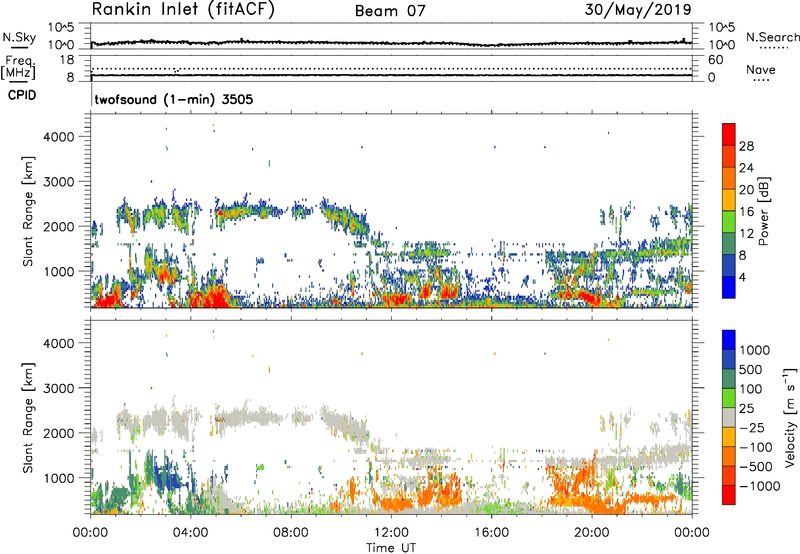The image size is (800, 554).
Task: Click the '12' tick on Power colorbar
Action: pyautogui.click(x=746, y=234)
